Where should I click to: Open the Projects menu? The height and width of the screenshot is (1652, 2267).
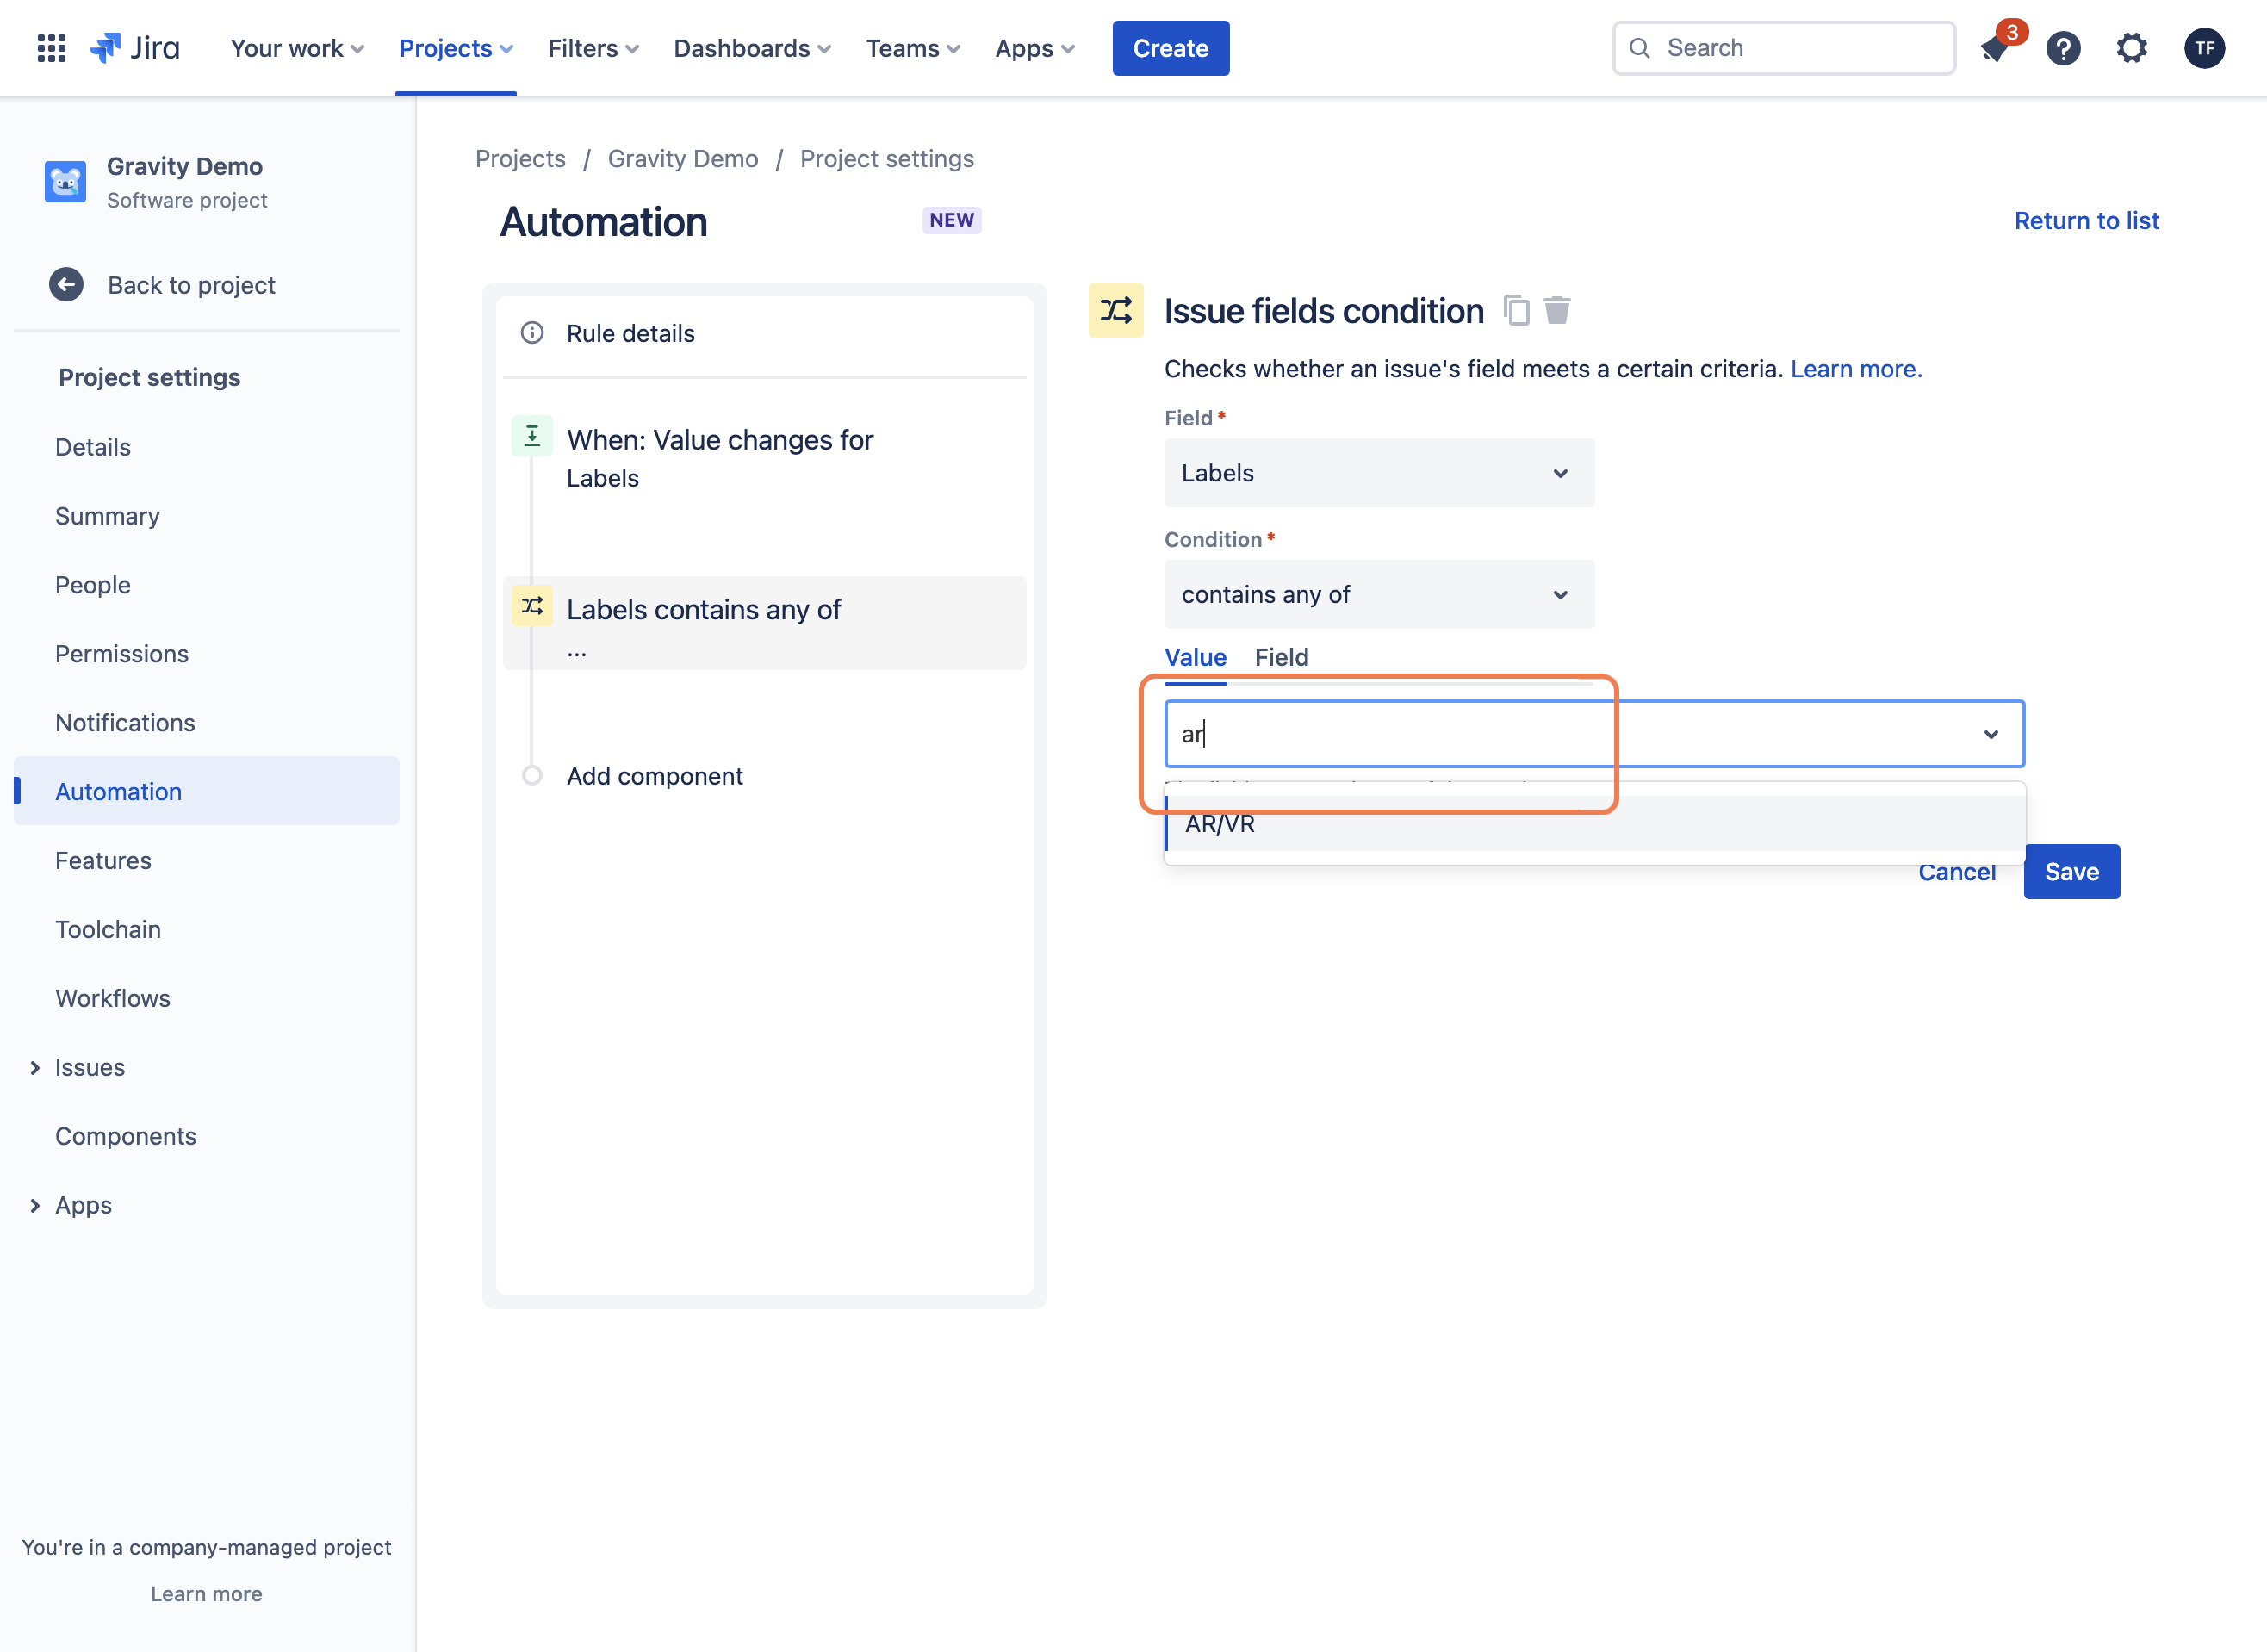click(456, 48)
